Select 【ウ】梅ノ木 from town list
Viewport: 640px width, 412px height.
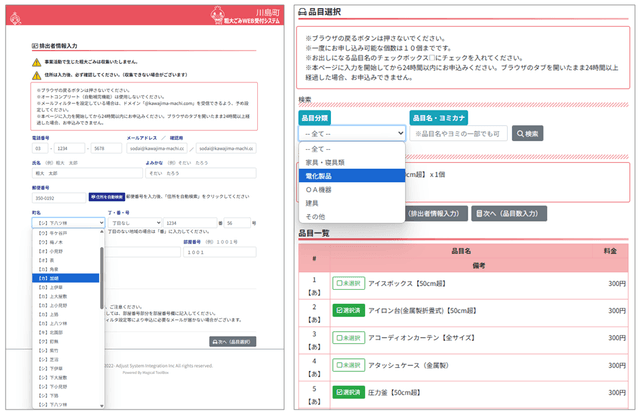tap(66, 242)
